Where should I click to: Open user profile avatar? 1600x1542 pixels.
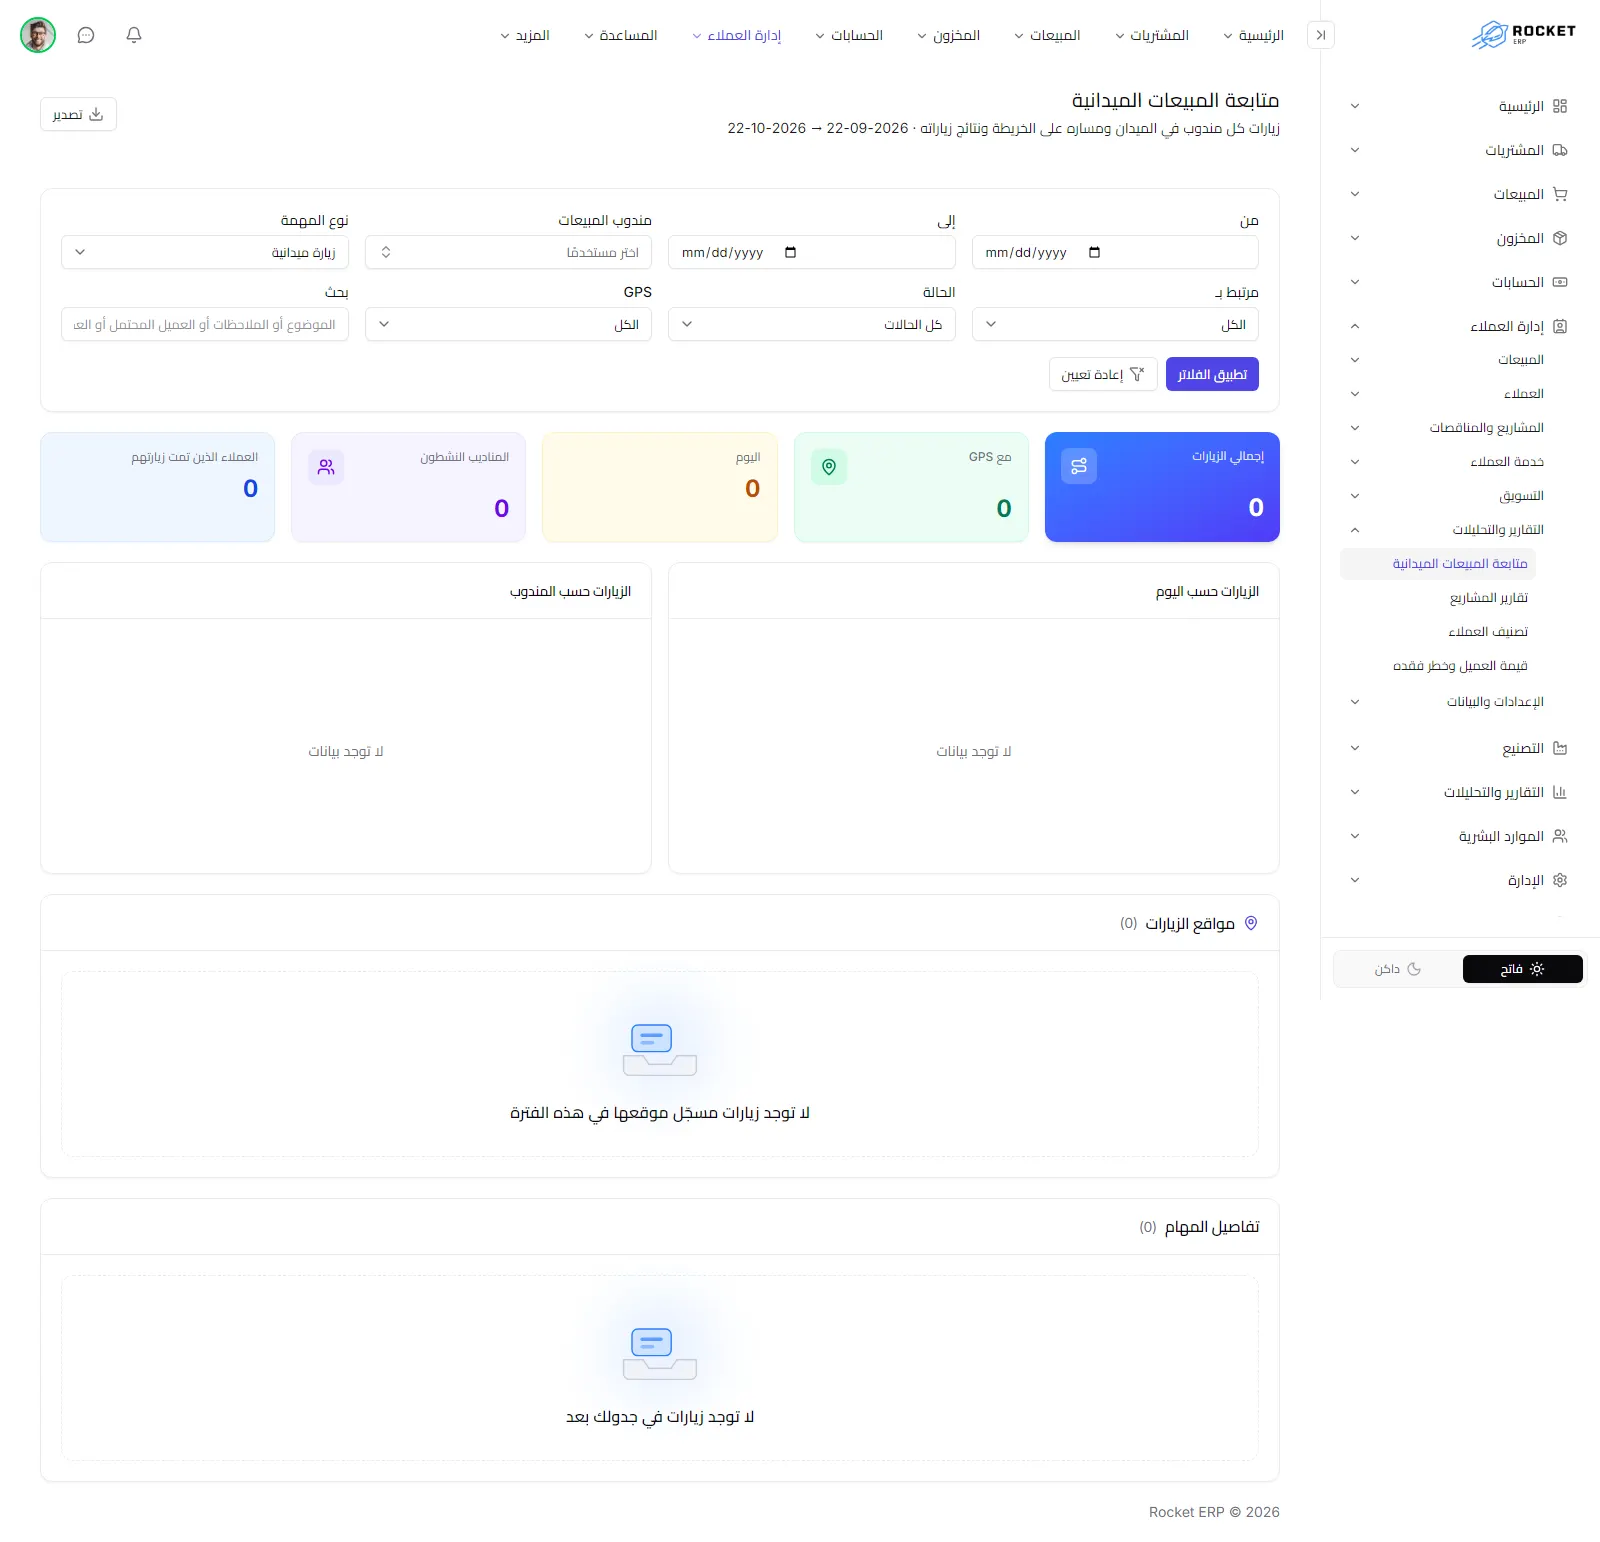(x=38, y=35)
